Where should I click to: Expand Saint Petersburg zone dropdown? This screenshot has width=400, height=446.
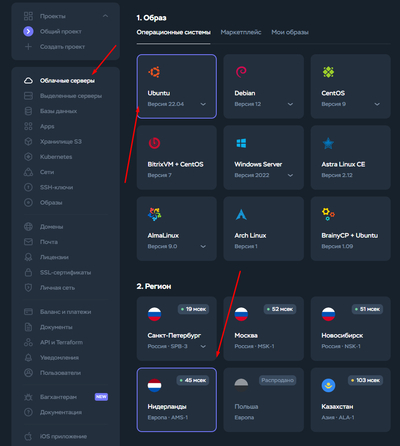[x=203, y=347]
